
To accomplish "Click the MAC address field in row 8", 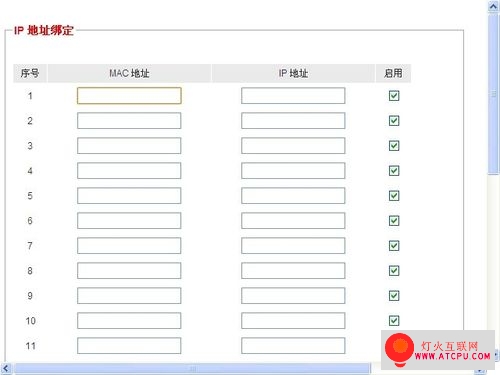I will [x=129, y=271].
